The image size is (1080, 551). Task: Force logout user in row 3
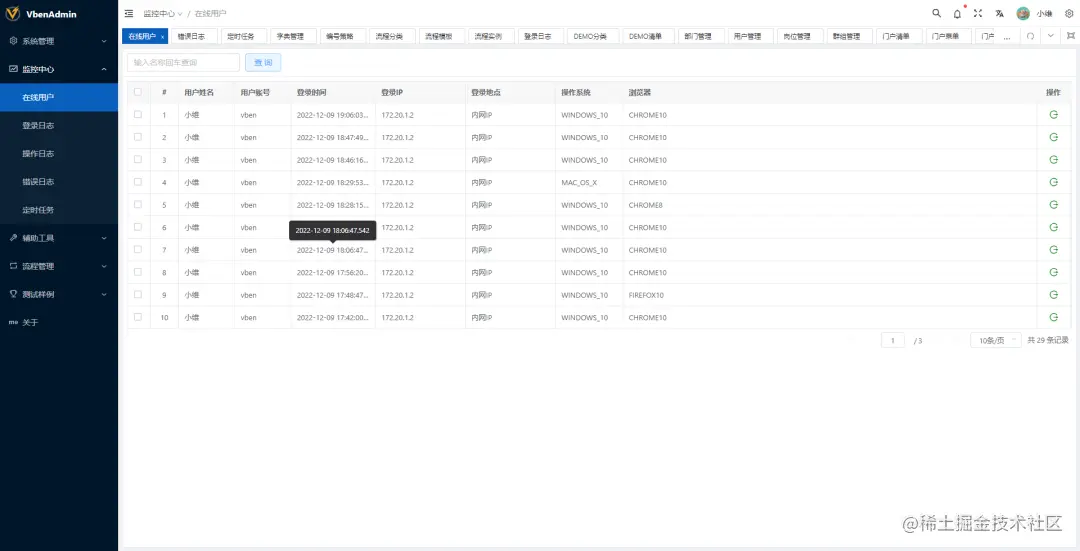point(1053,160)
